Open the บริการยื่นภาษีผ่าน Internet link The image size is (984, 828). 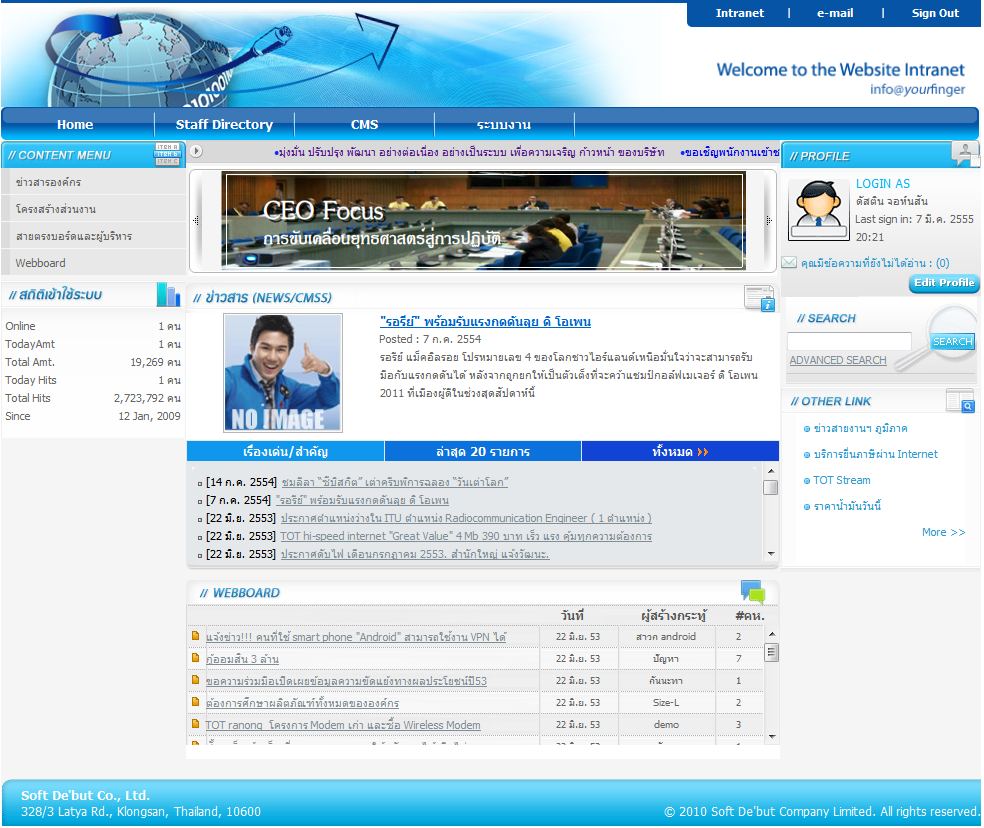(x=875, y=454)
